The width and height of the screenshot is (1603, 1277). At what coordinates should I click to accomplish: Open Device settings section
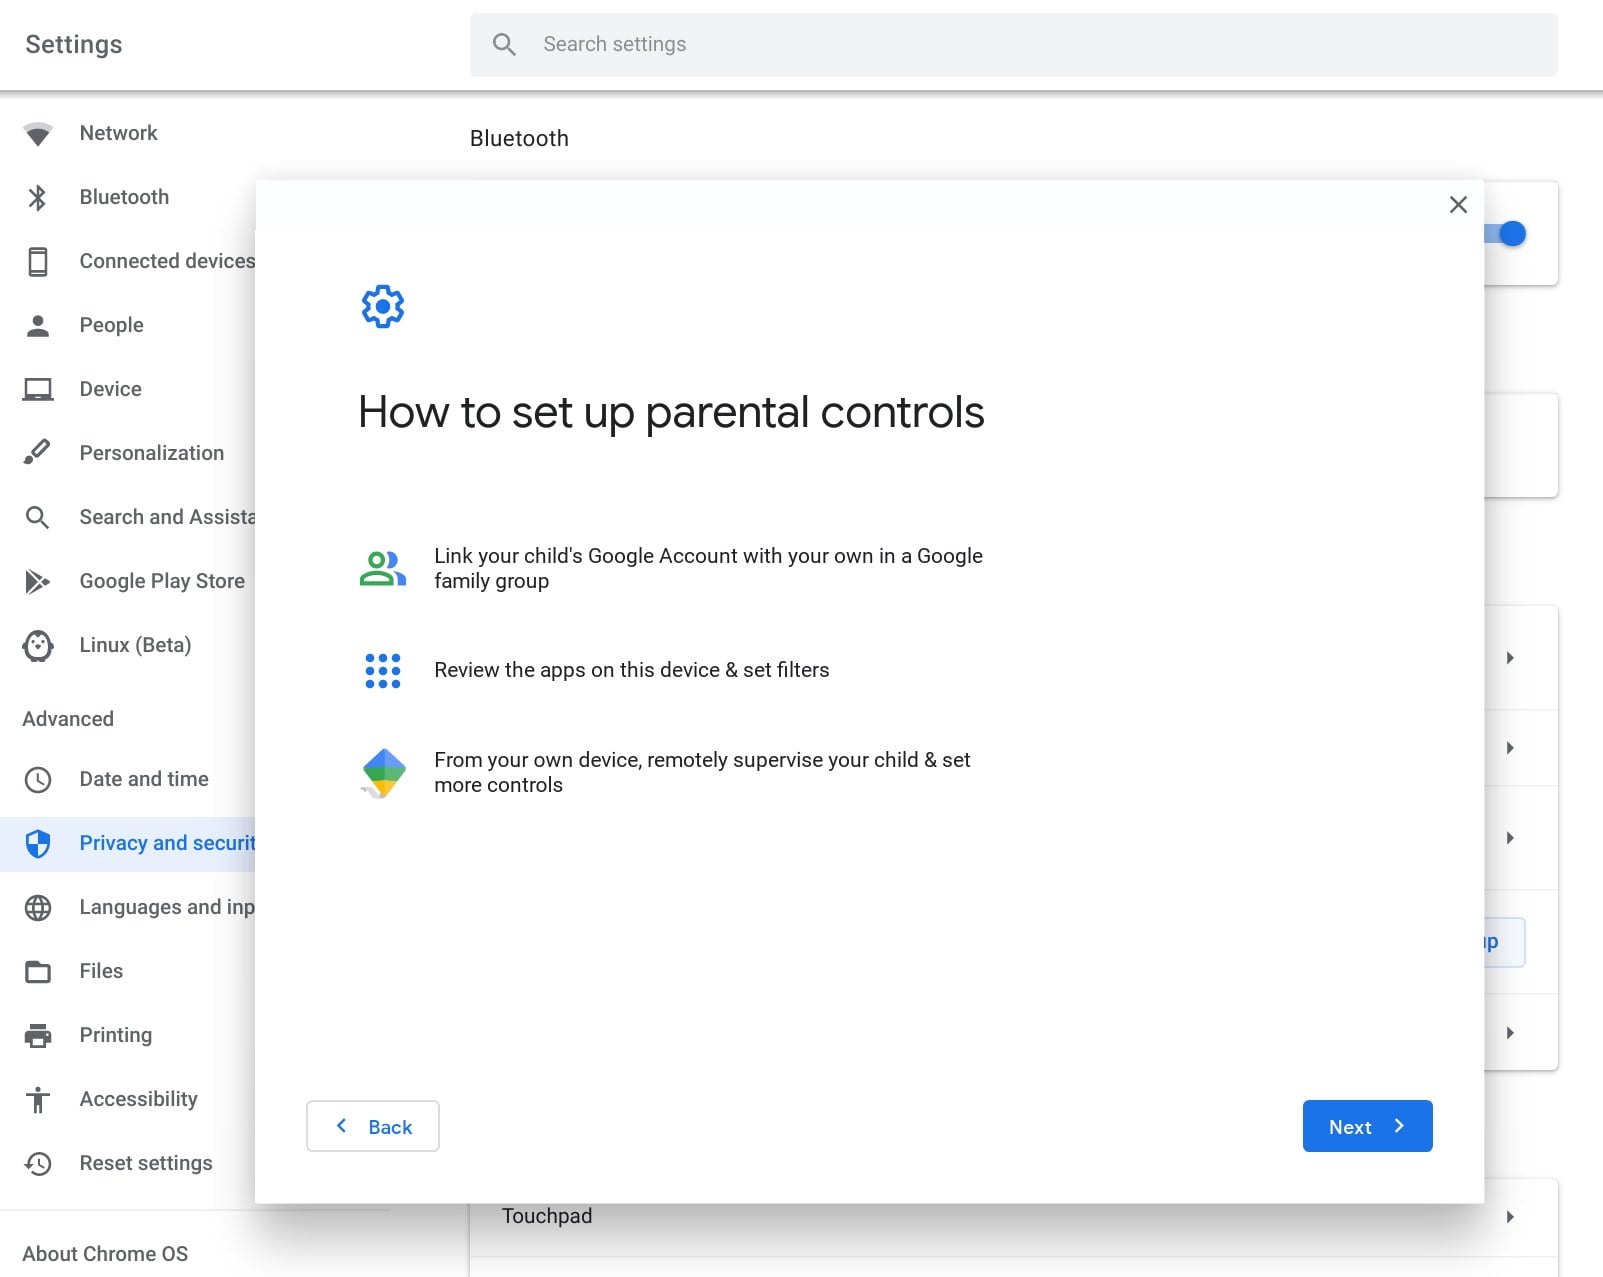coord(111,390)
